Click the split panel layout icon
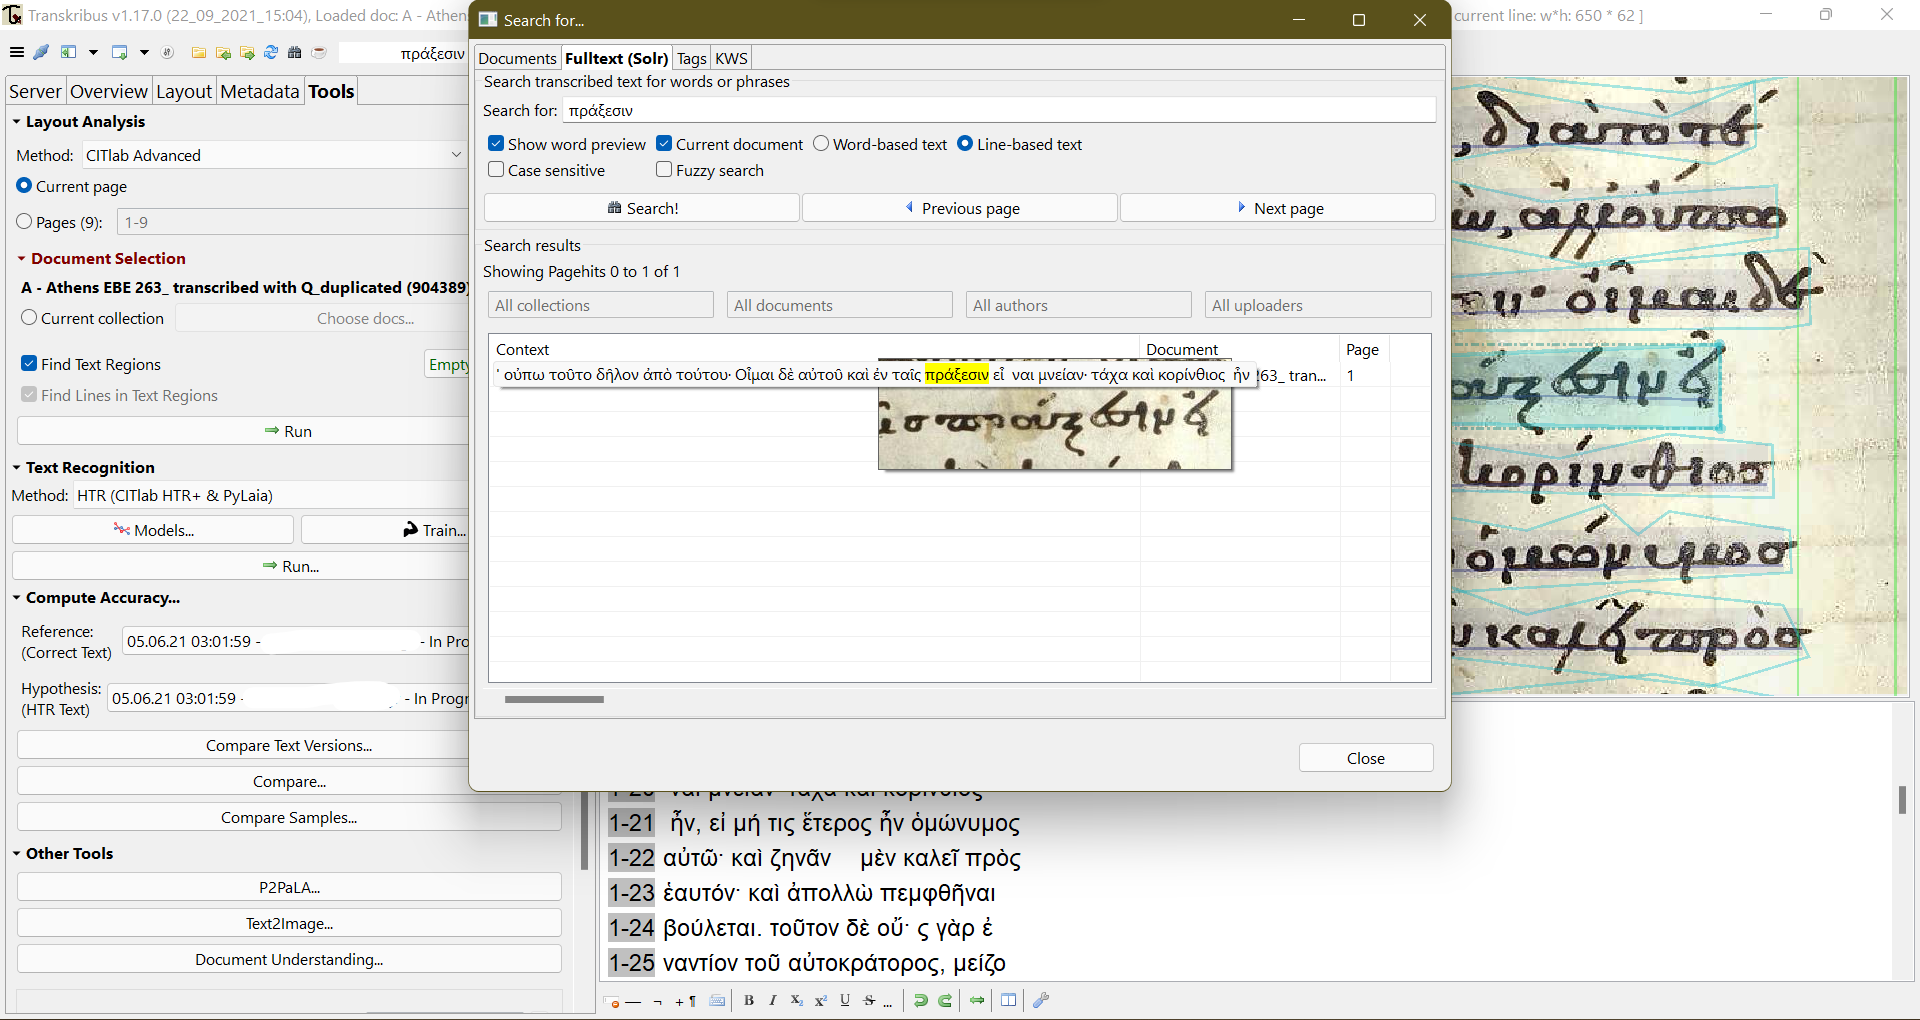The image size is (1920, 1020). [x=1009, y=1001]
